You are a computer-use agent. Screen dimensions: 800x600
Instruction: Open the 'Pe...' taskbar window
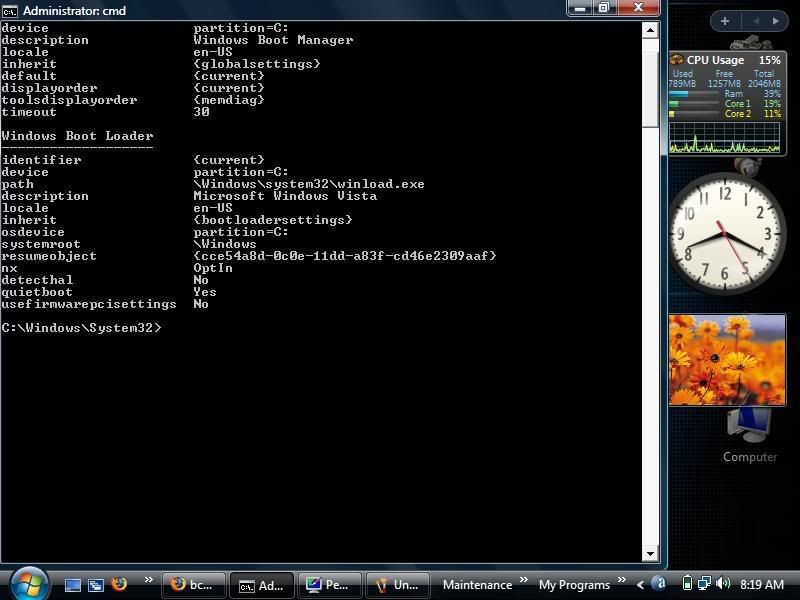(330, 585)
